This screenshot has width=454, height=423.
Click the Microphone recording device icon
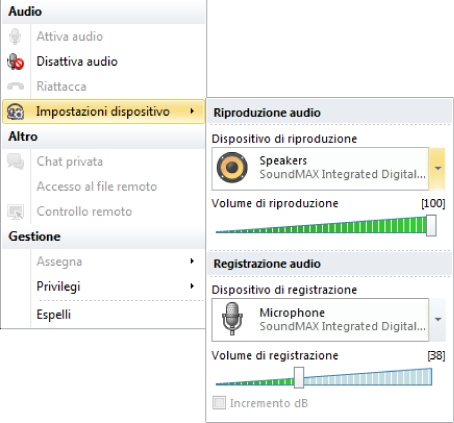(232, 319)
